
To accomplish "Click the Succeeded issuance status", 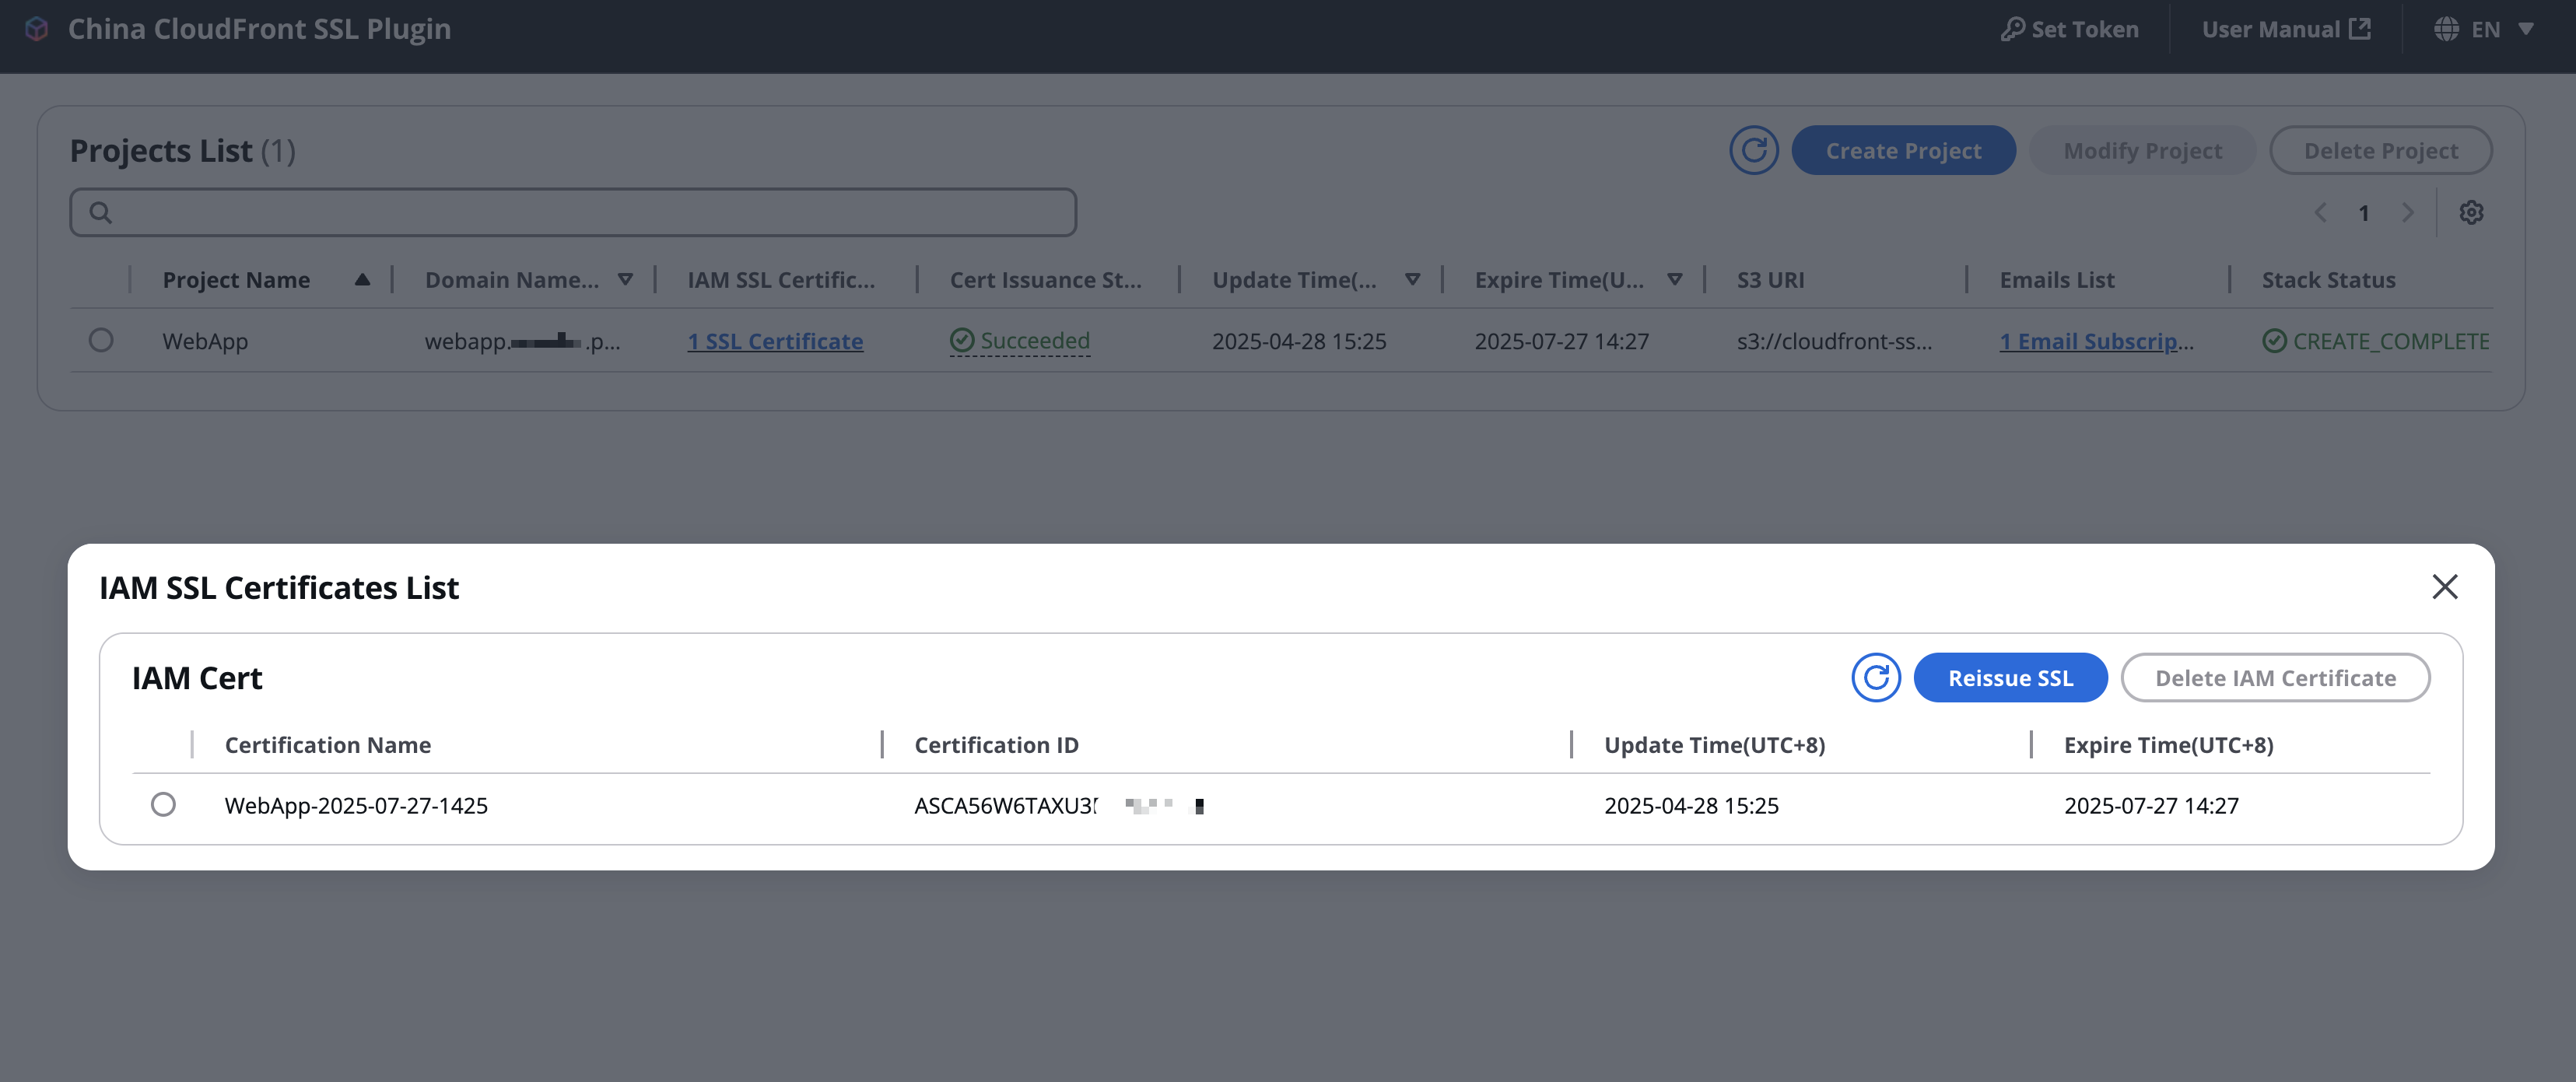I will pyautogui.click(x=1020, y=341).
